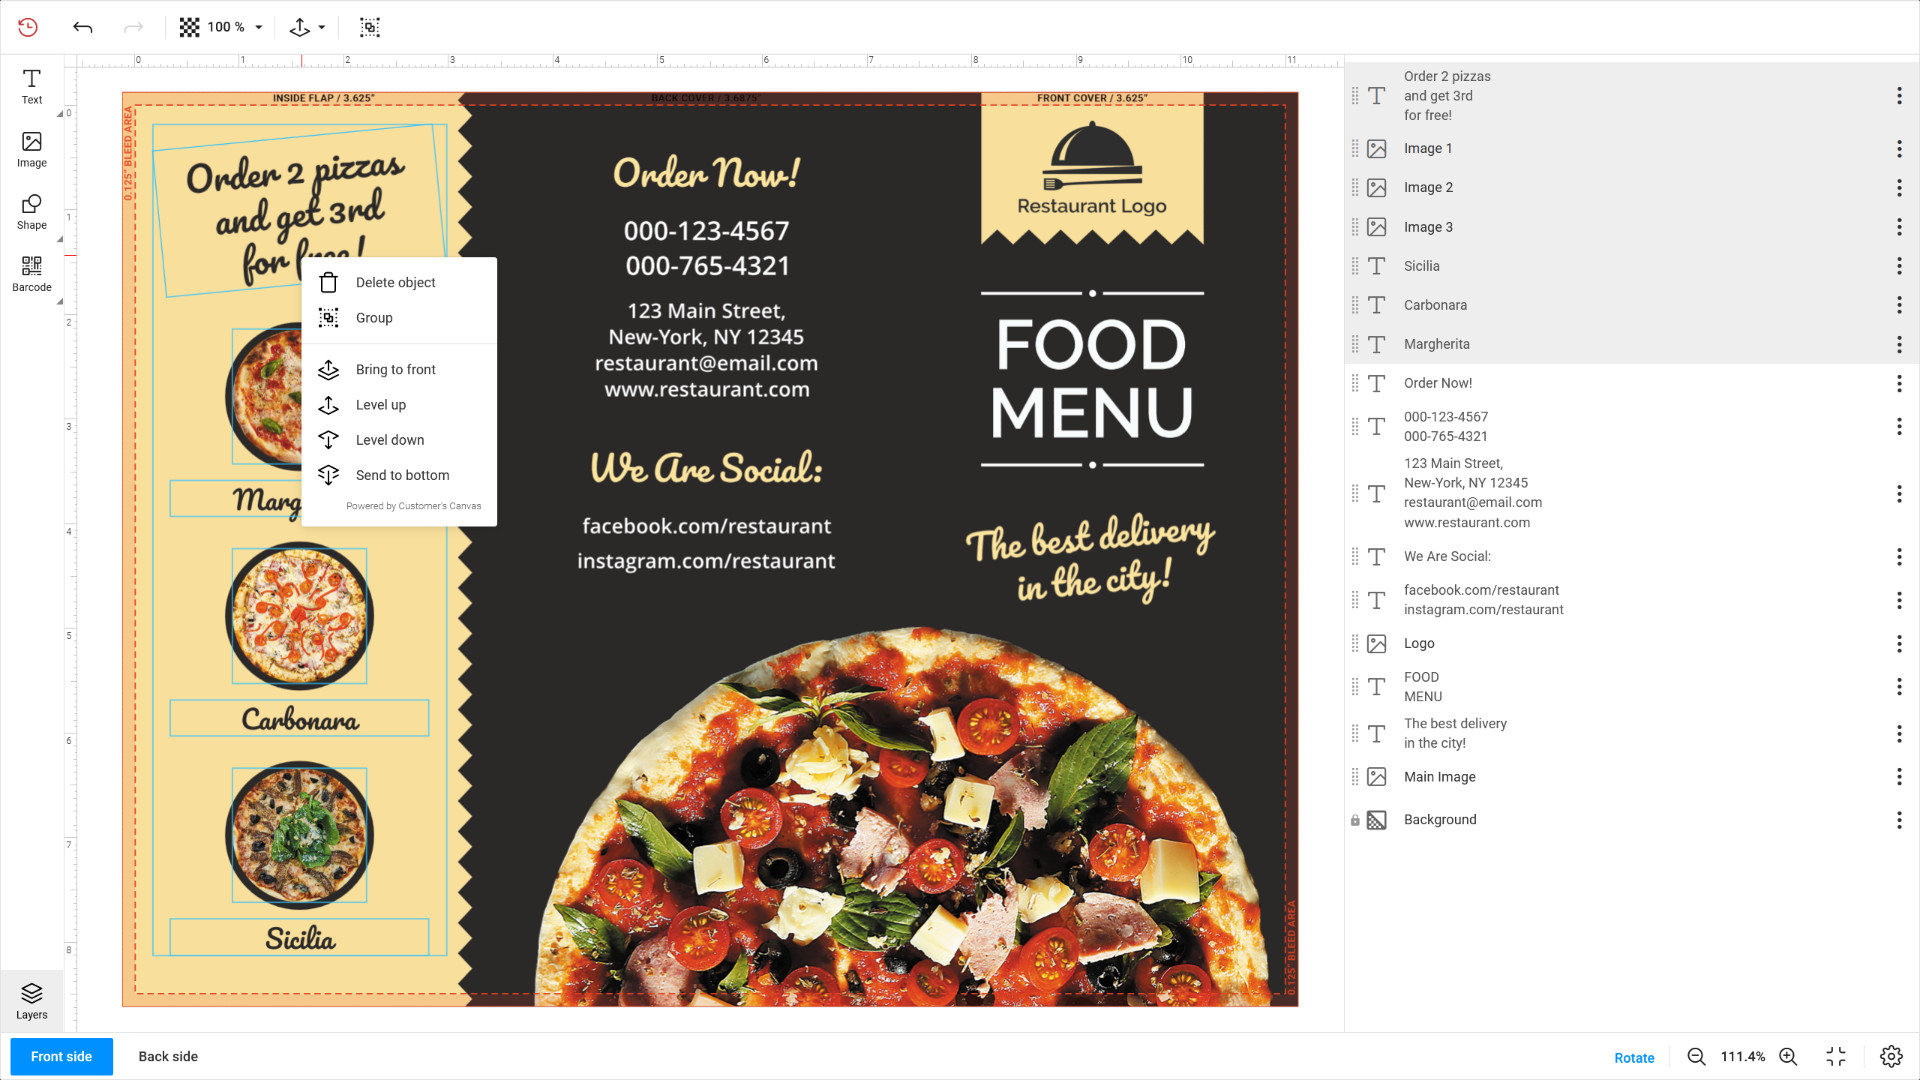Viewport: 1920px width, 1080px height.
Task: Choose Delete object from the context menu
Action: 395,283
